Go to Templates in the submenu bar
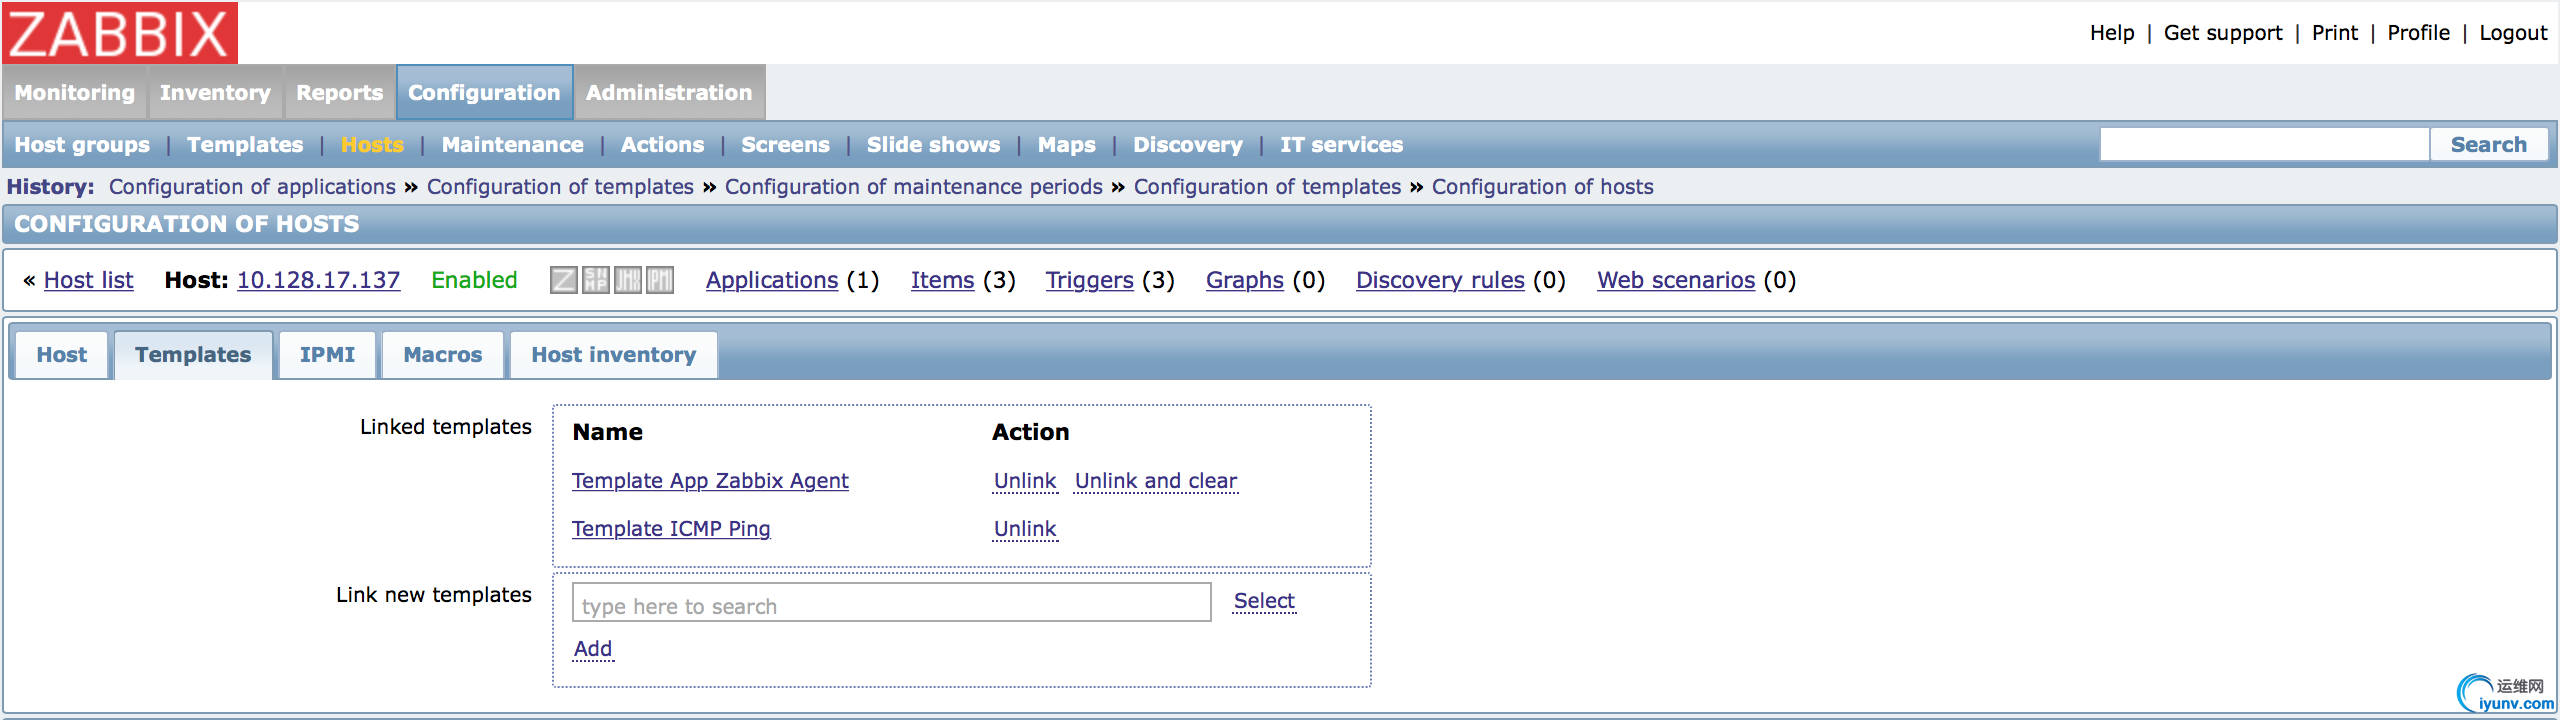 click(245, 145)
